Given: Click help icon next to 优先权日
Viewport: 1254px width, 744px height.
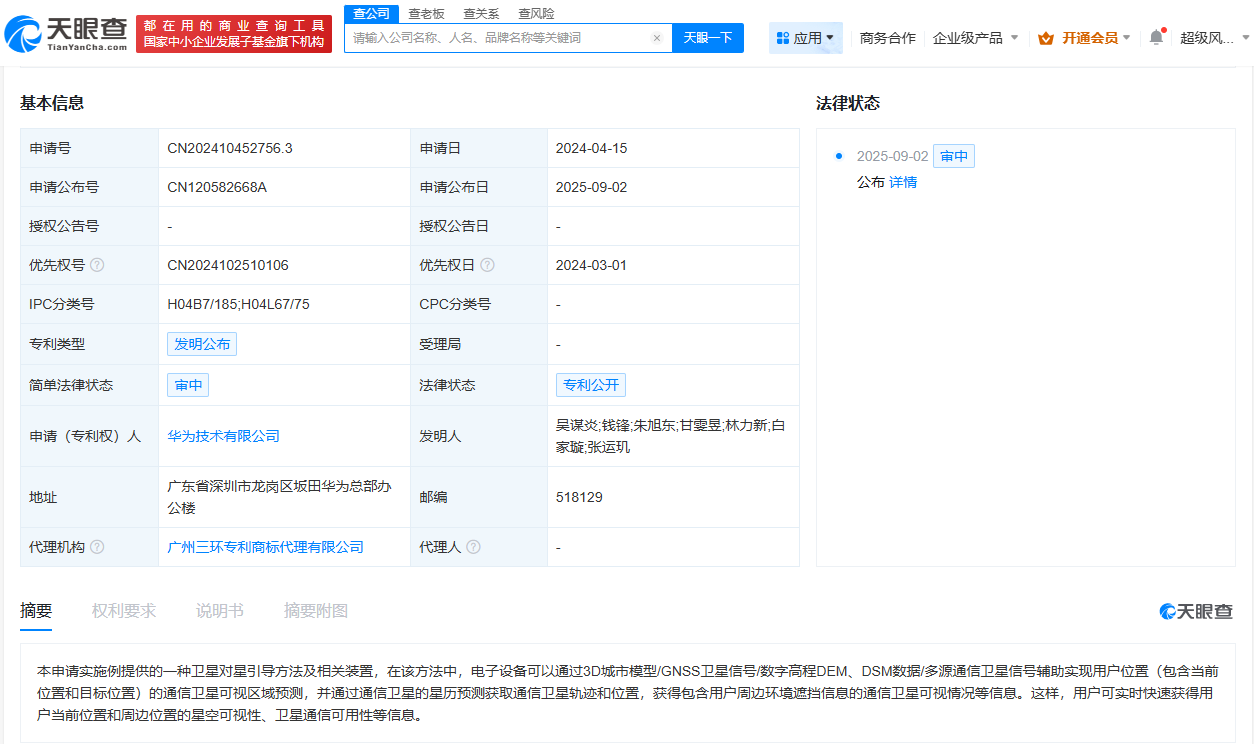Looking at the screenshot, I should 487,265.
